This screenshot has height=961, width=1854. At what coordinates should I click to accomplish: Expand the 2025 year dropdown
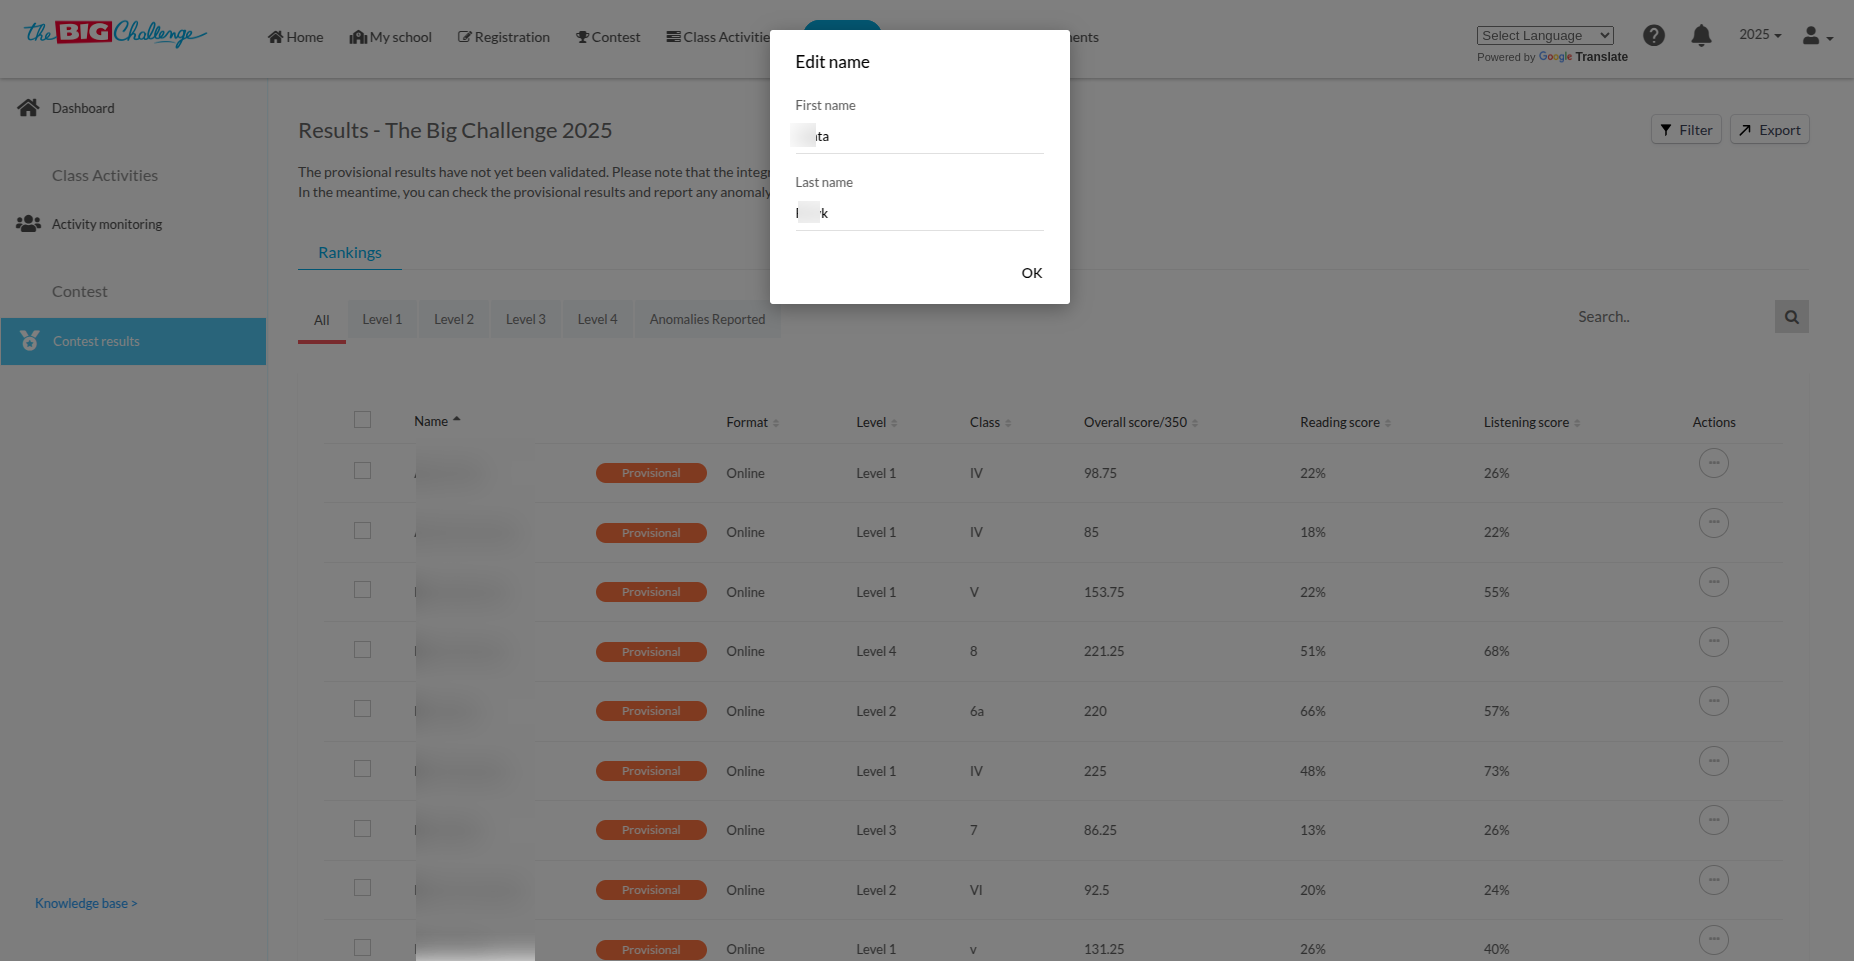[1760, 34]
